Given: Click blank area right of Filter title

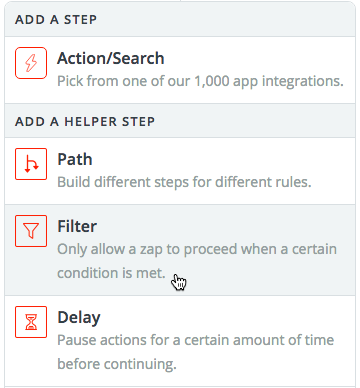Looking at the screenshot, I should (x=223, y=226).
